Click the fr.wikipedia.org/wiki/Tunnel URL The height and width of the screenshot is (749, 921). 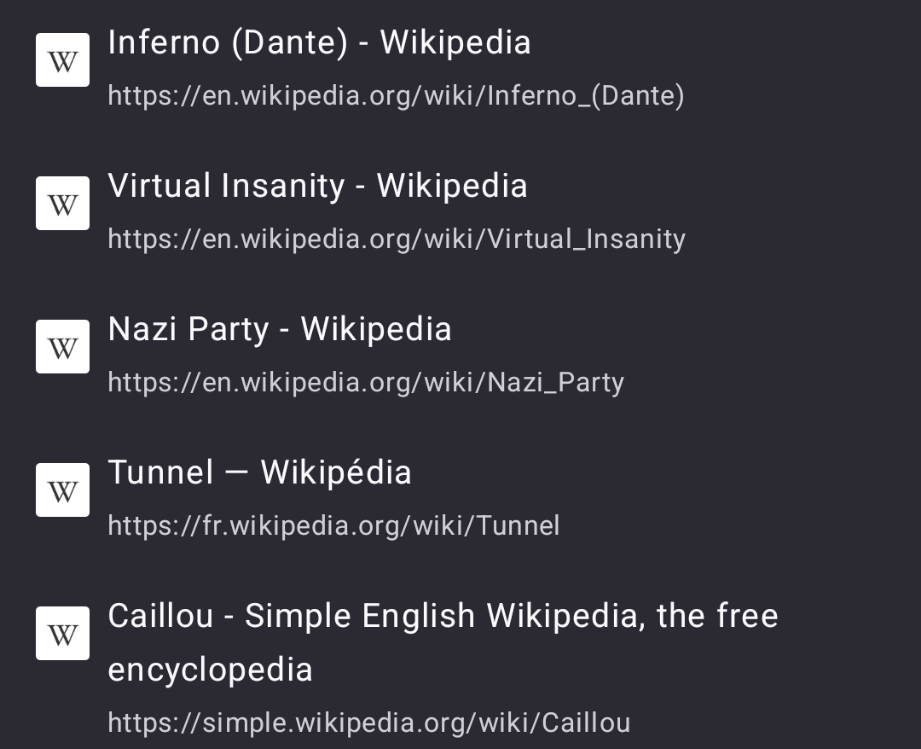[333, 525]
